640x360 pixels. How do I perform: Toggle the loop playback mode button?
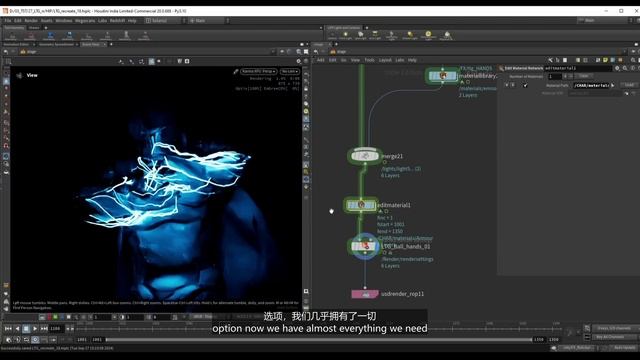(26, 340)
